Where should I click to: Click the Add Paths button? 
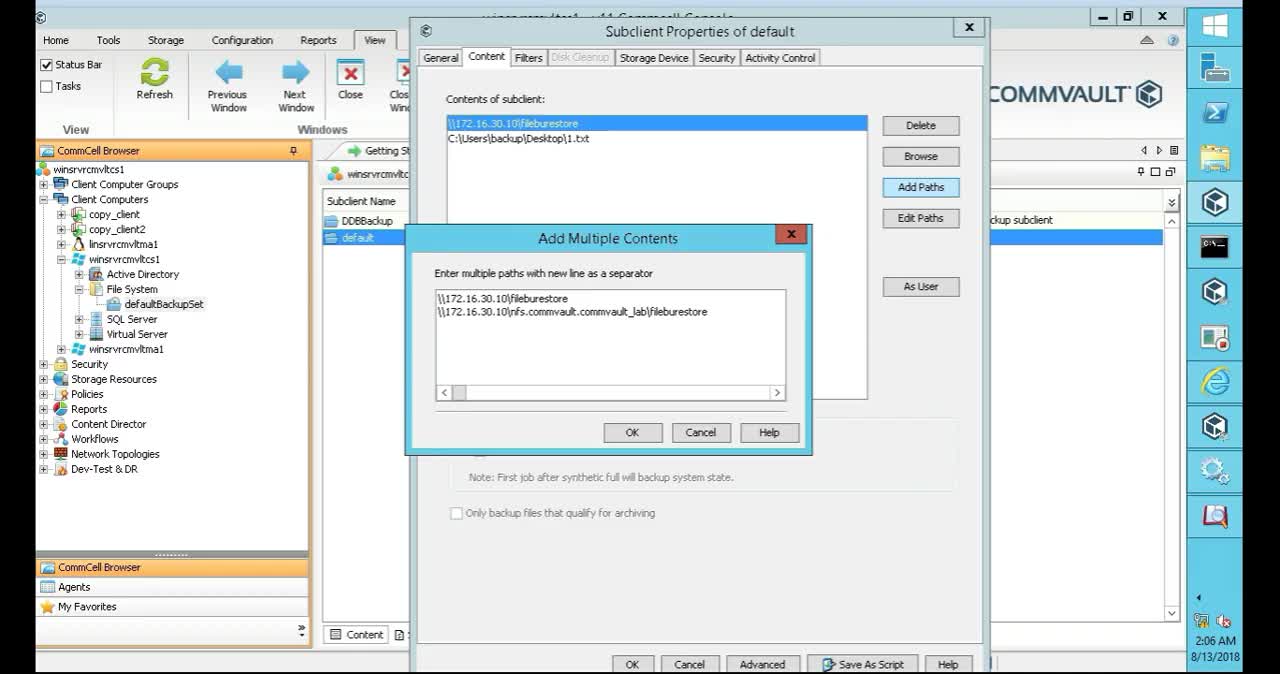coord(921,187)
